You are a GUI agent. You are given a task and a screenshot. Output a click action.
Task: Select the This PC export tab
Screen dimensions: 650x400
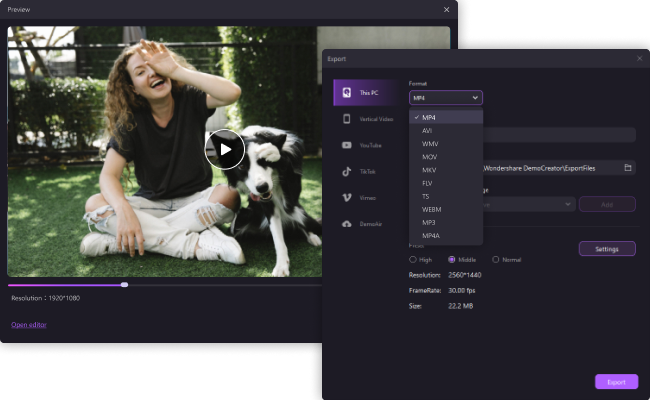(366, 92)
